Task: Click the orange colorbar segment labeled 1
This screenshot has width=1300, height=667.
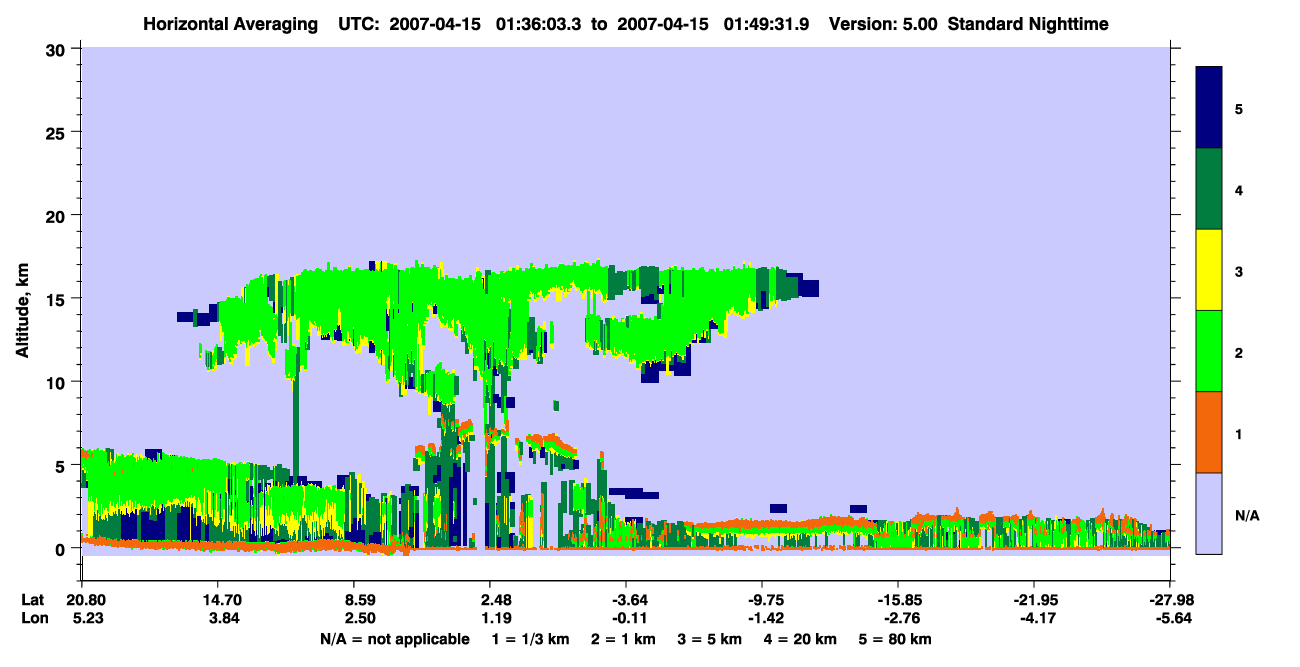Action: pos(1209,432)
